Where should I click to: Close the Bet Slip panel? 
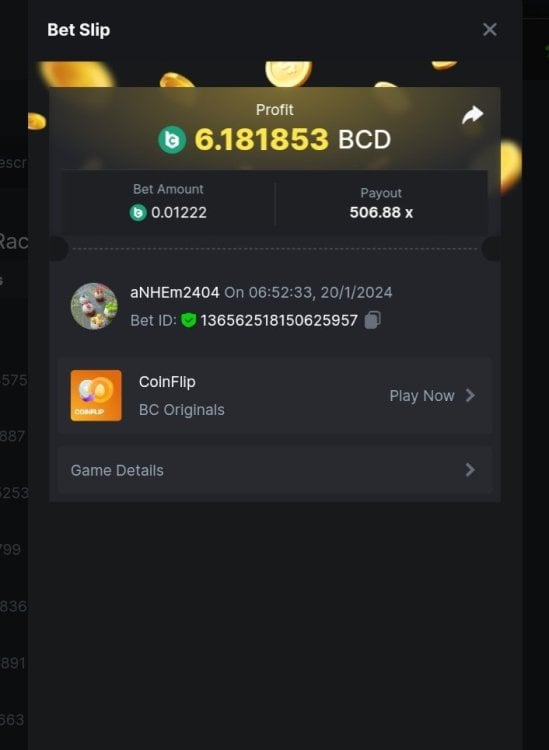click(x=490, y=30)
